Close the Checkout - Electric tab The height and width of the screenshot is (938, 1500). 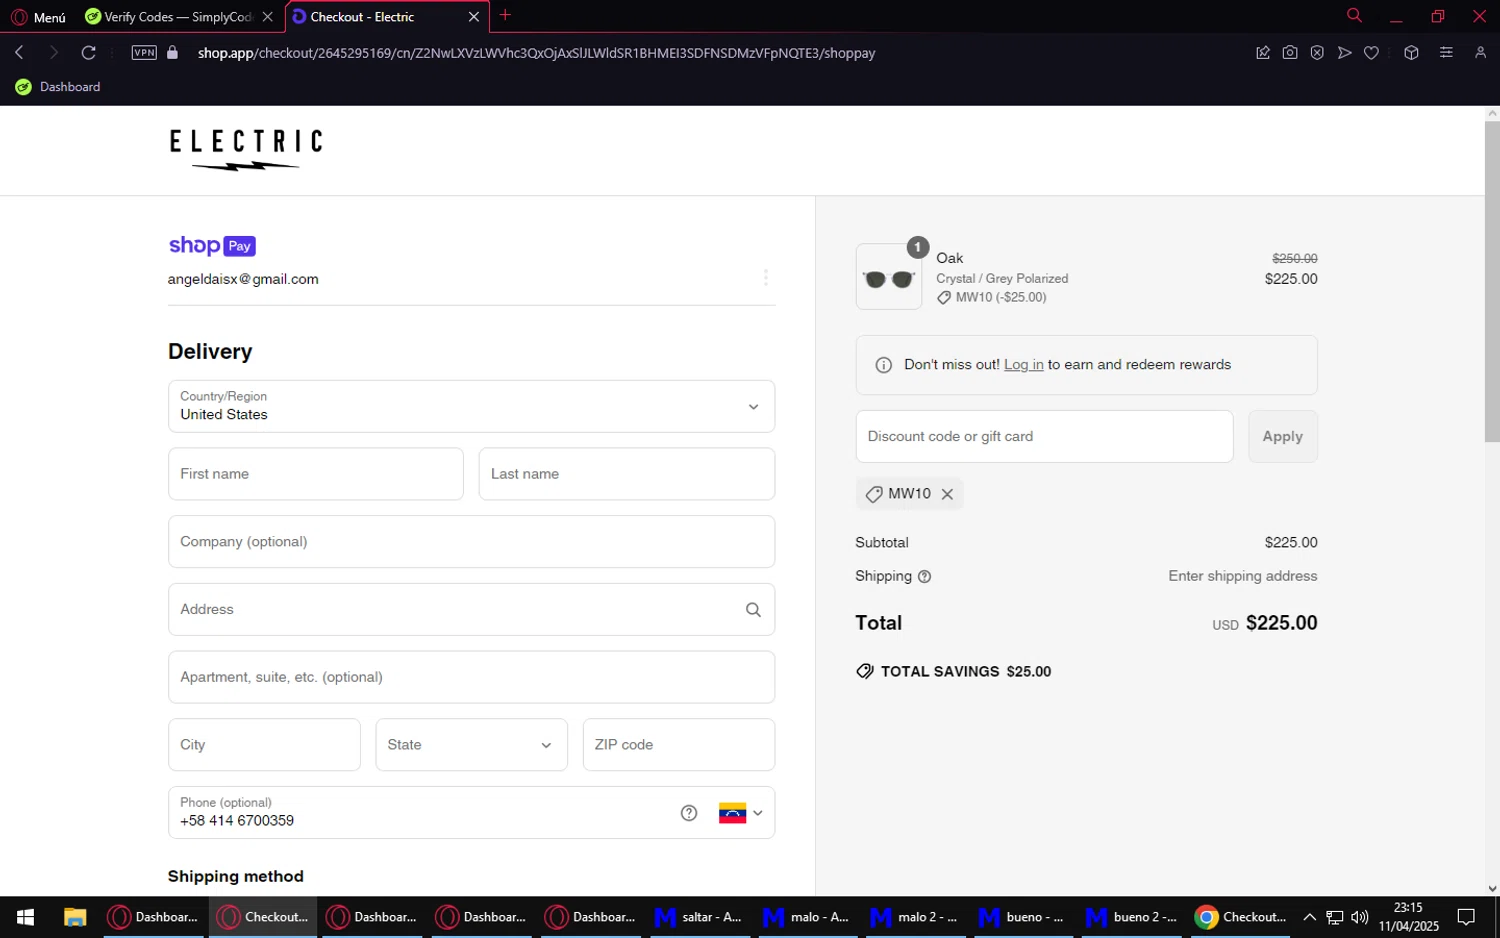[x=474, y=17]
